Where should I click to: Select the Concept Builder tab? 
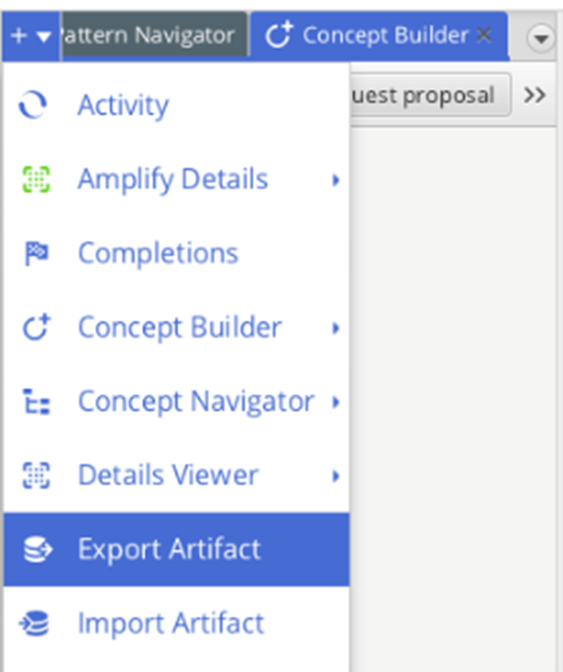[x=379, y=36]
